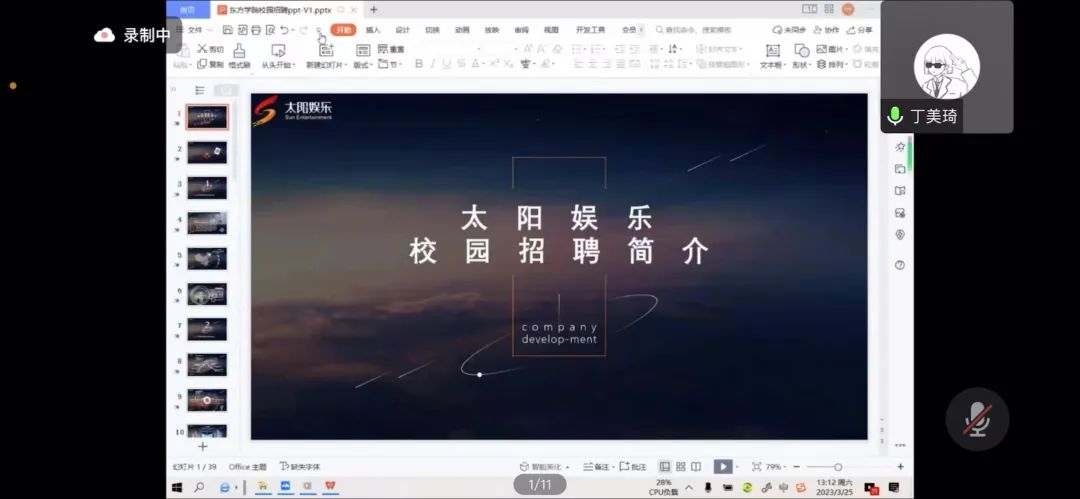Open the 开始 ribbon tab
This screenshot has height=499, width=1080.
coord(343,30)
